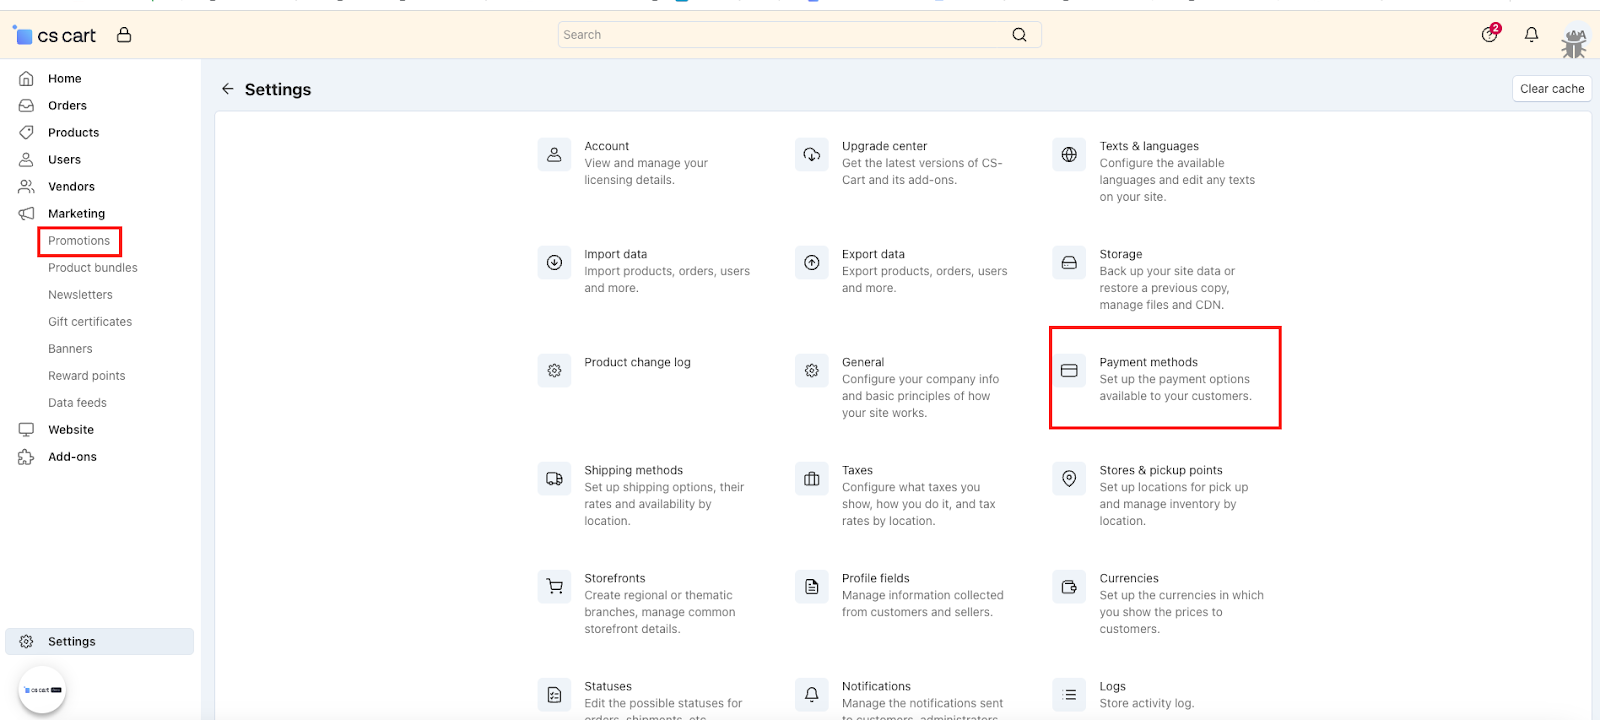Screen dimensions: 1600x720
Task: Select Product bundles under Marketing
Action: click(x=93, y=268)
